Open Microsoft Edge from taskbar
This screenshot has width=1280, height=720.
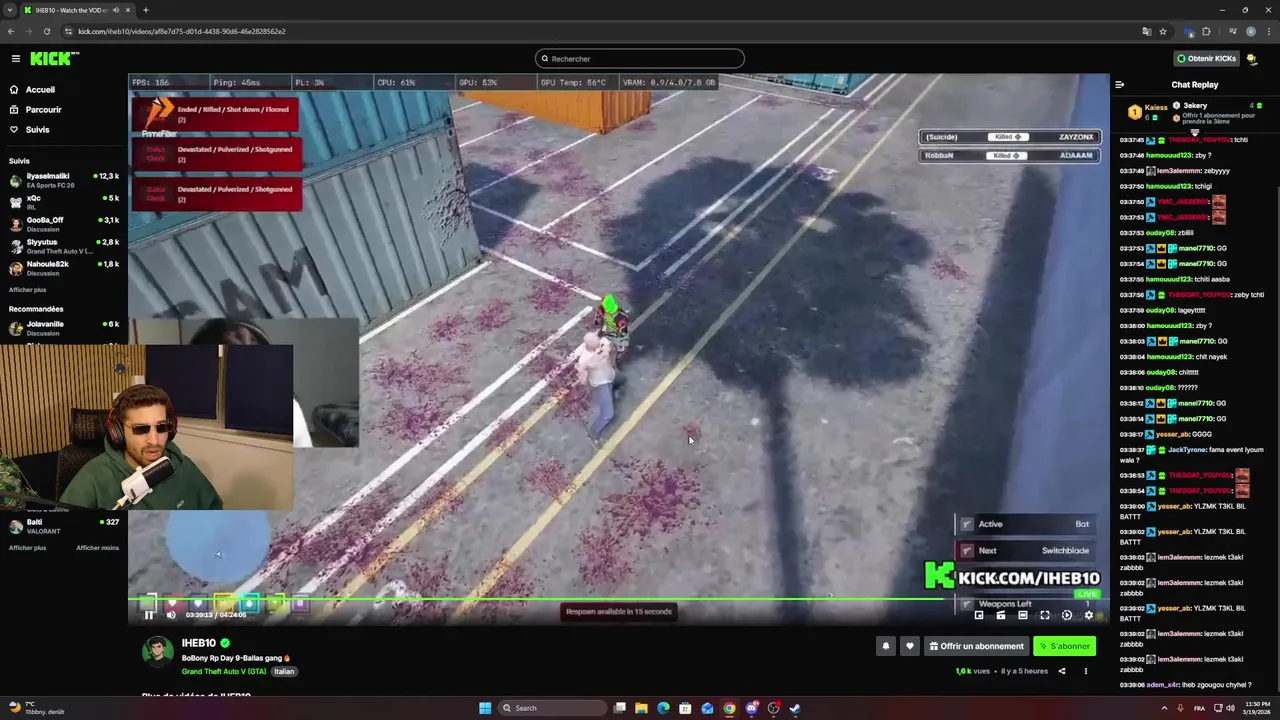tap(663, 708)
